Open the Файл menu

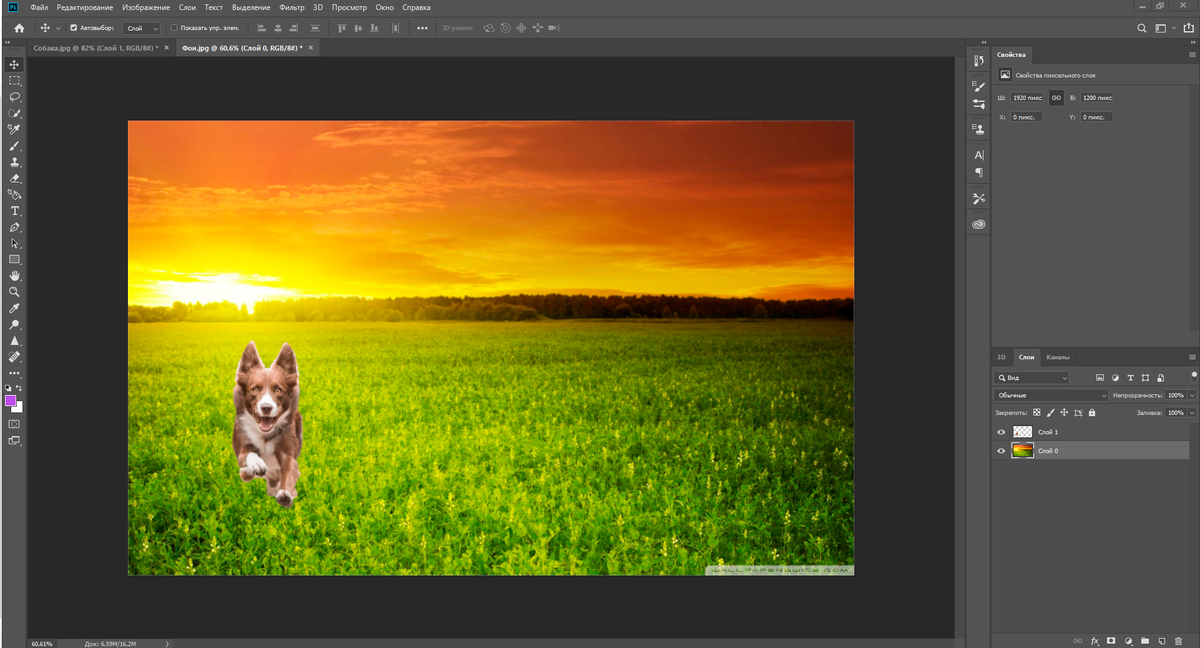coord(39,7)
